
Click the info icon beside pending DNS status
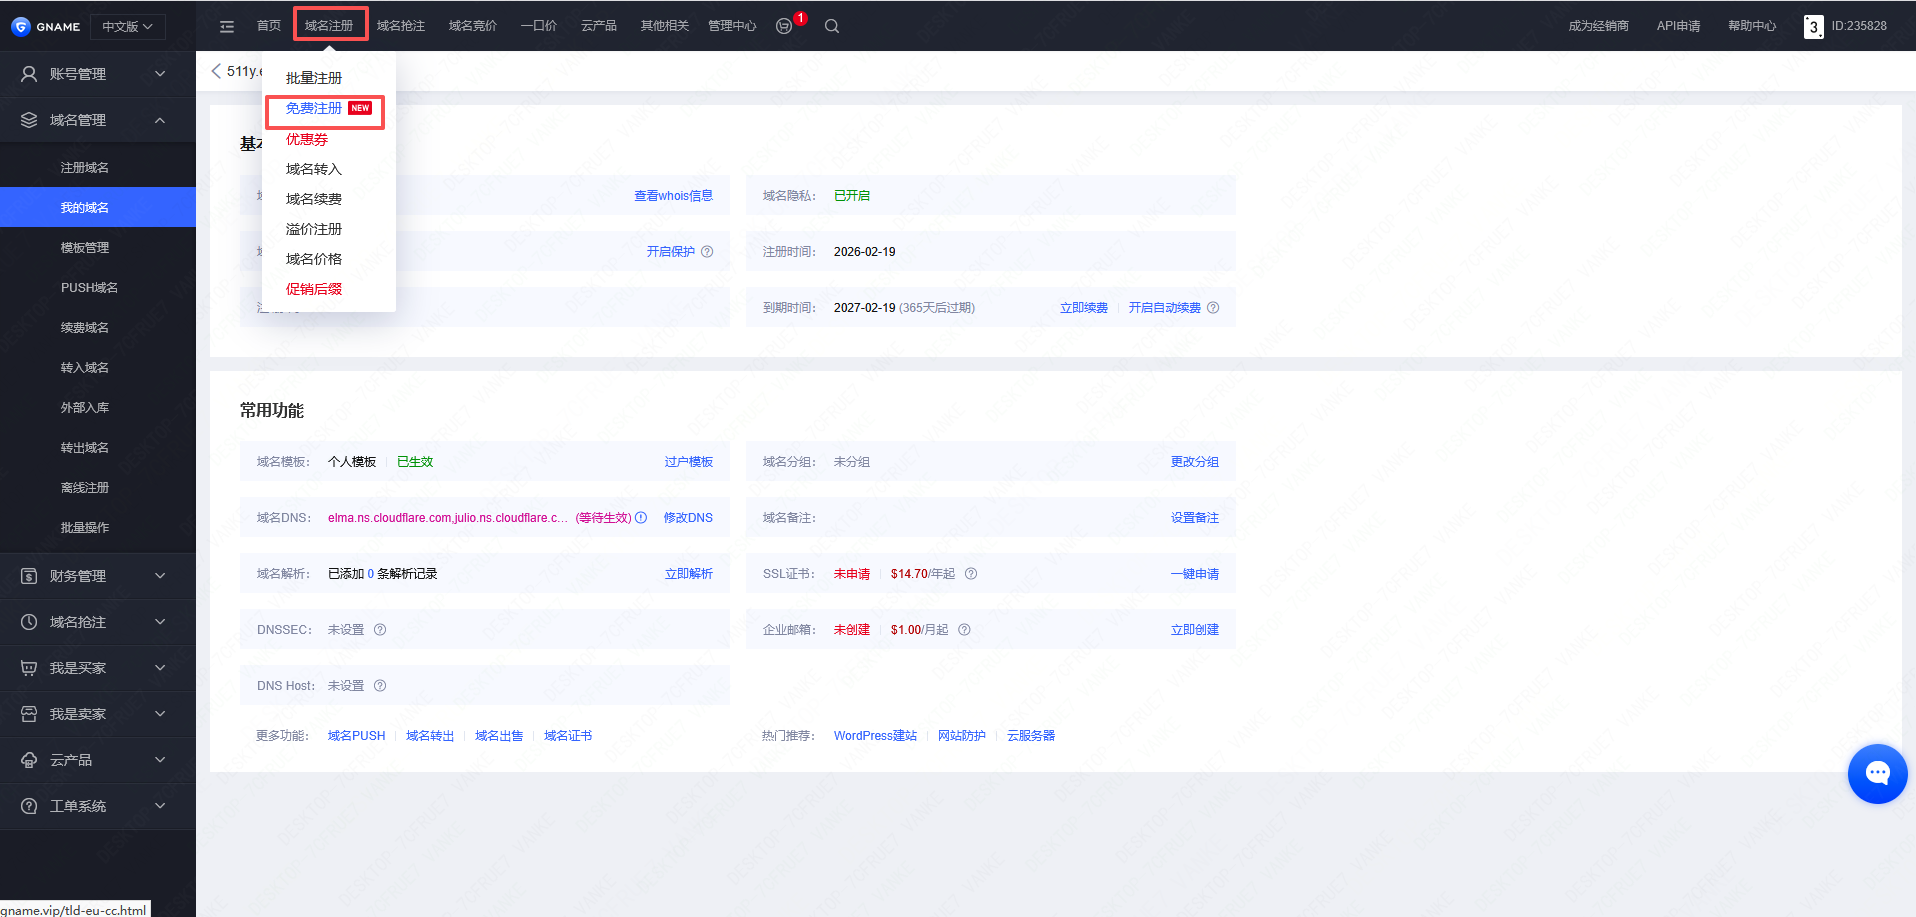[641, 518]
